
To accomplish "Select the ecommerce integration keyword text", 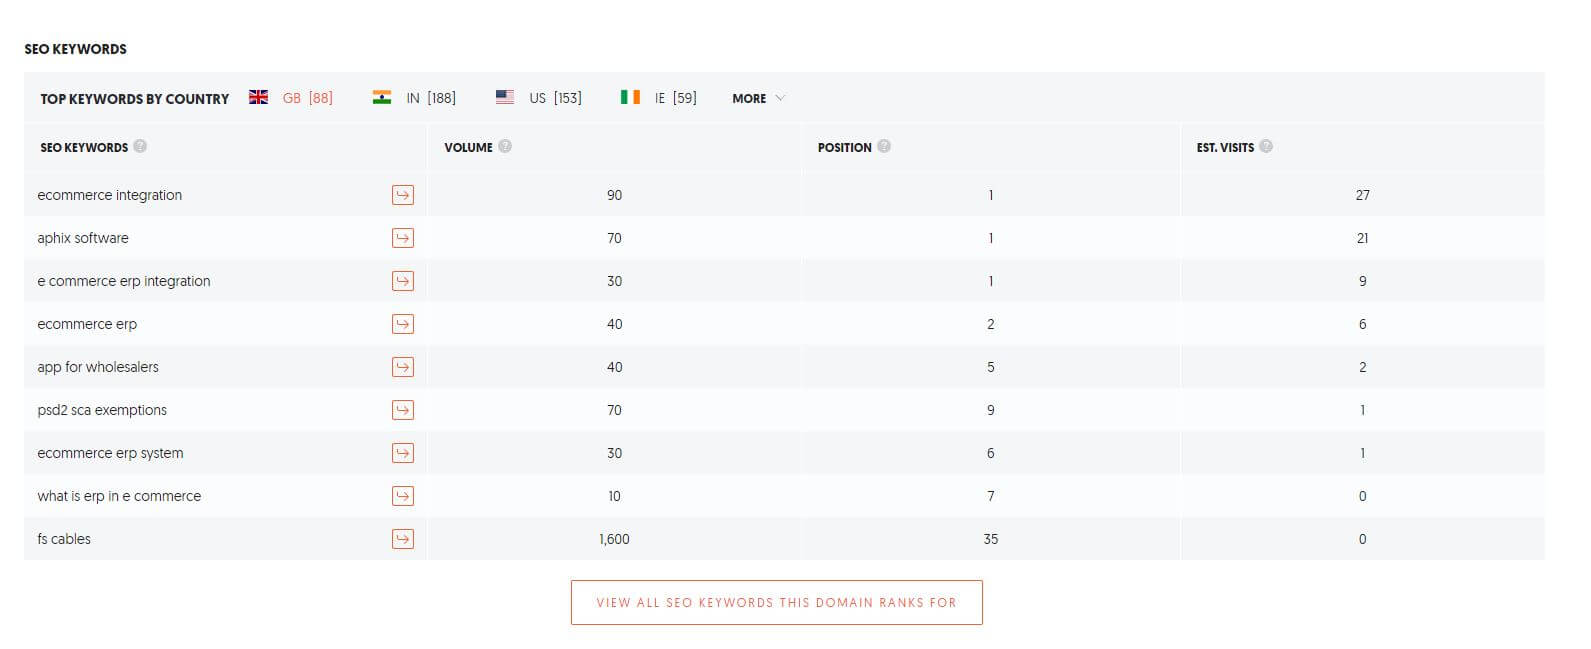I will 110,195.
